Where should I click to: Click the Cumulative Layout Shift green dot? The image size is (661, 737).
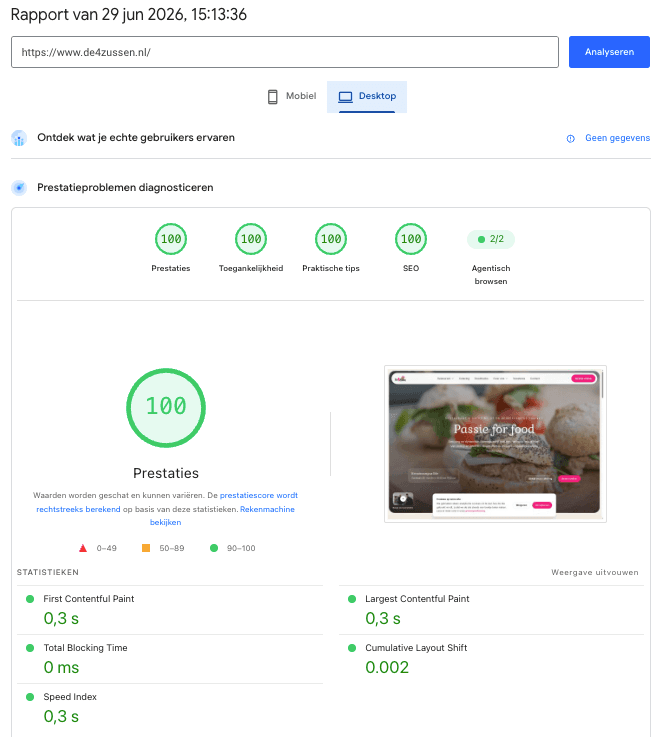pyautogui.click(x=352, y=648)
